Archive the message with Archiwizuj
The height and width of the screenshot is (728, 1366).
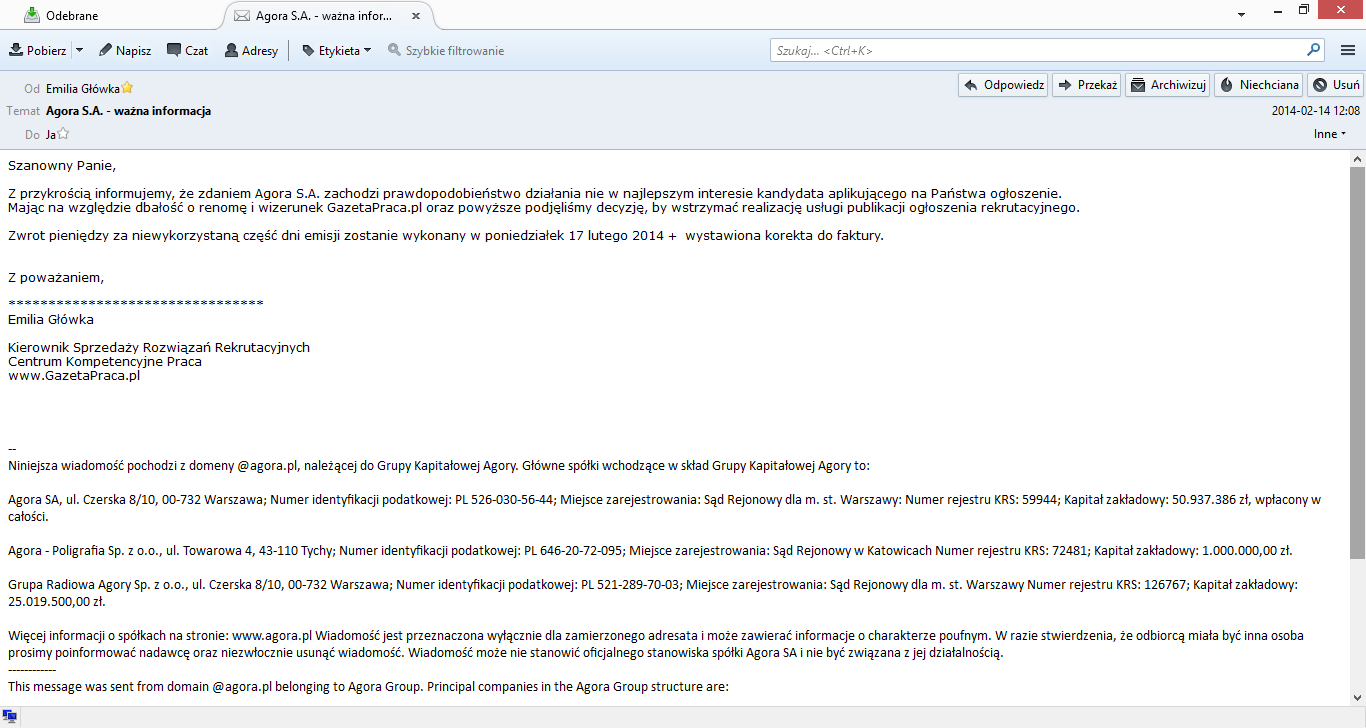pyautogui.click(x=1167, y=85)
